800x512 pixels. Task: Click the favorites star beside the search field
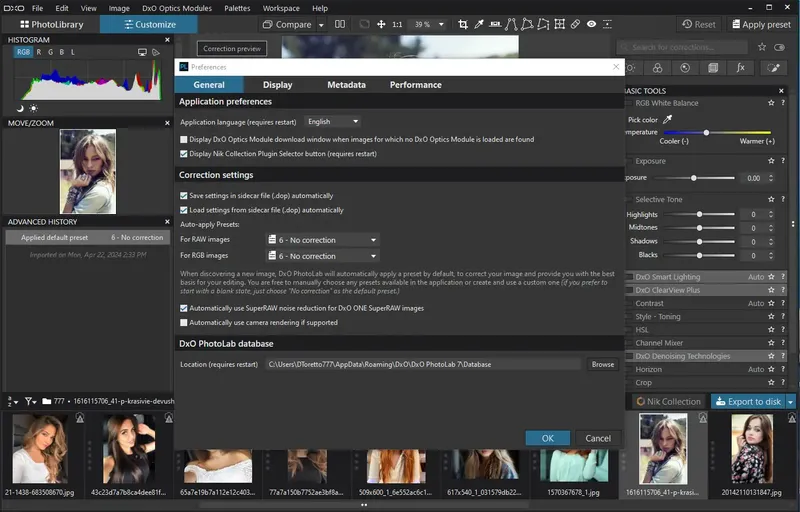tap(762, 47)
